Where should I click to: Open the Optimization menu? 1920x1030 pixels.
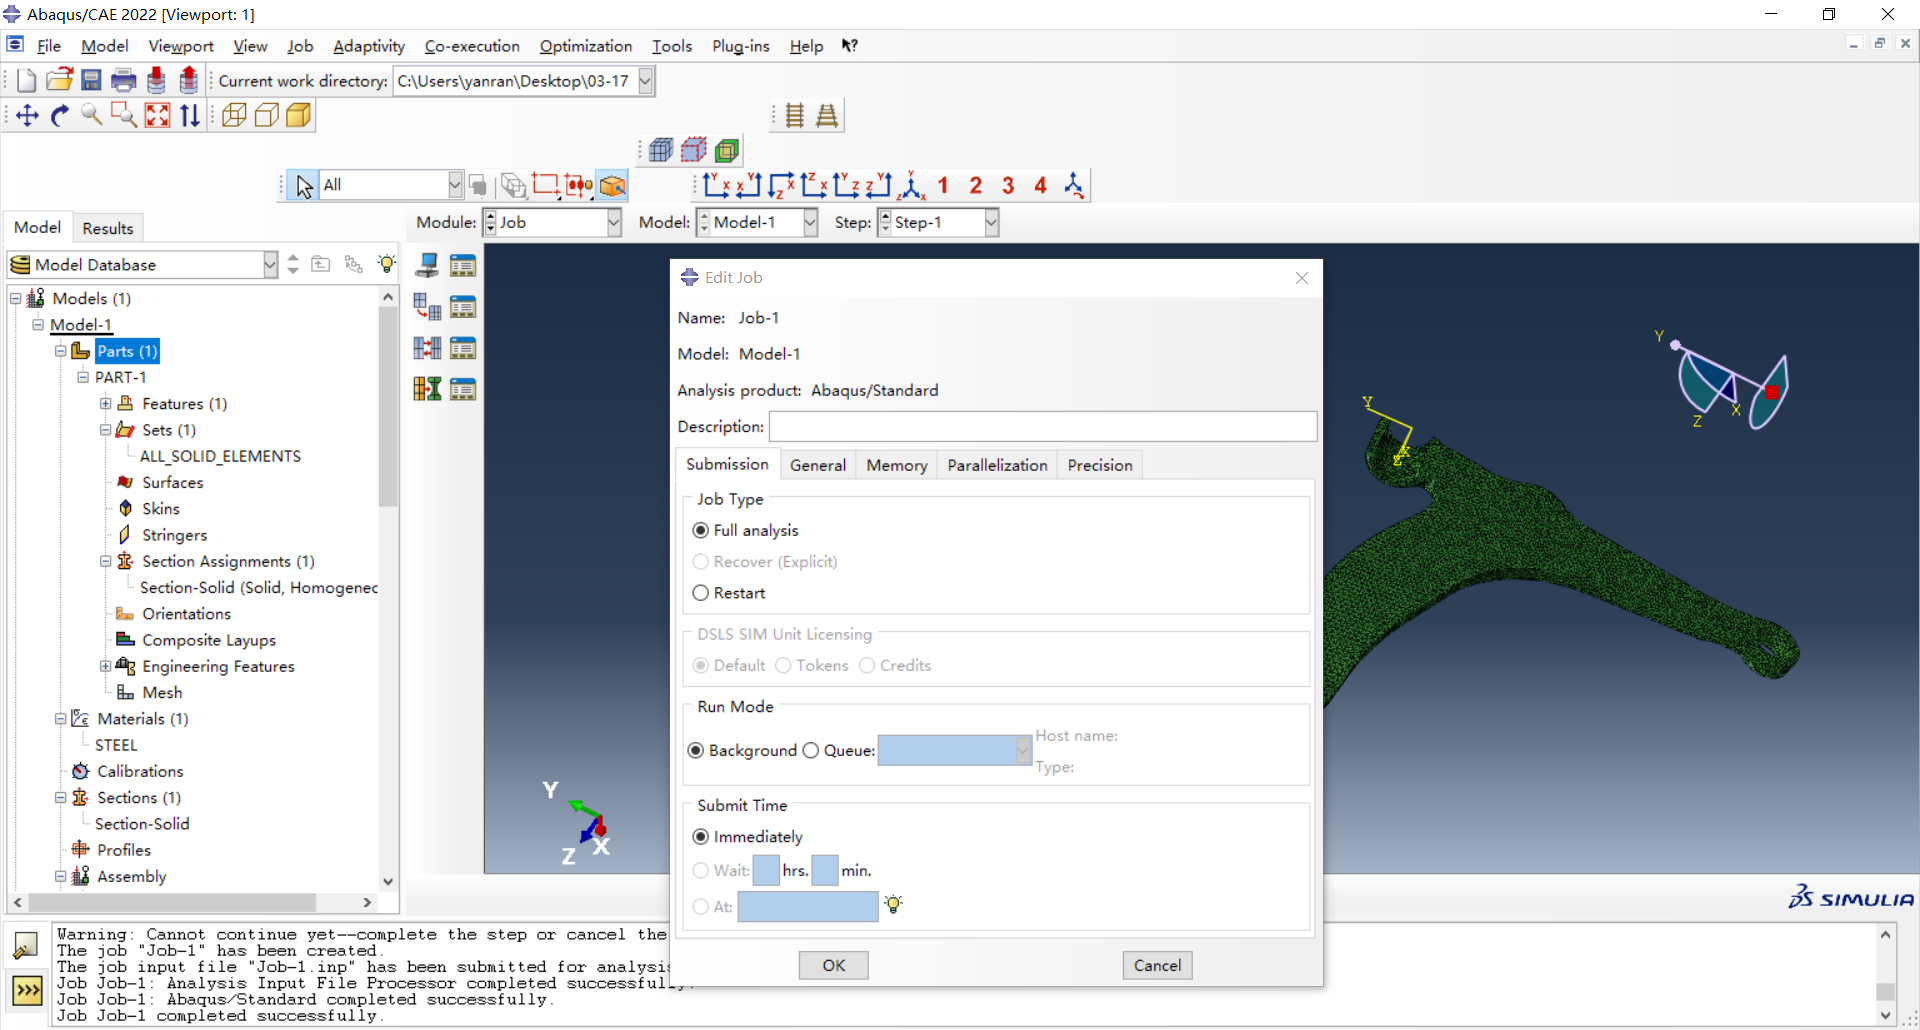coord(586,46)
